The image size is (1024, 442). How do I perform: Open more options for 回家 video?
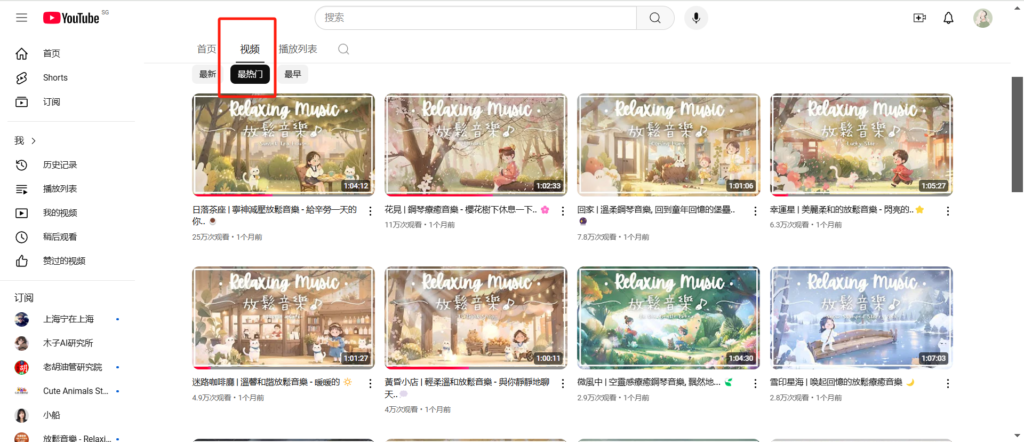(x=756, y=211)
